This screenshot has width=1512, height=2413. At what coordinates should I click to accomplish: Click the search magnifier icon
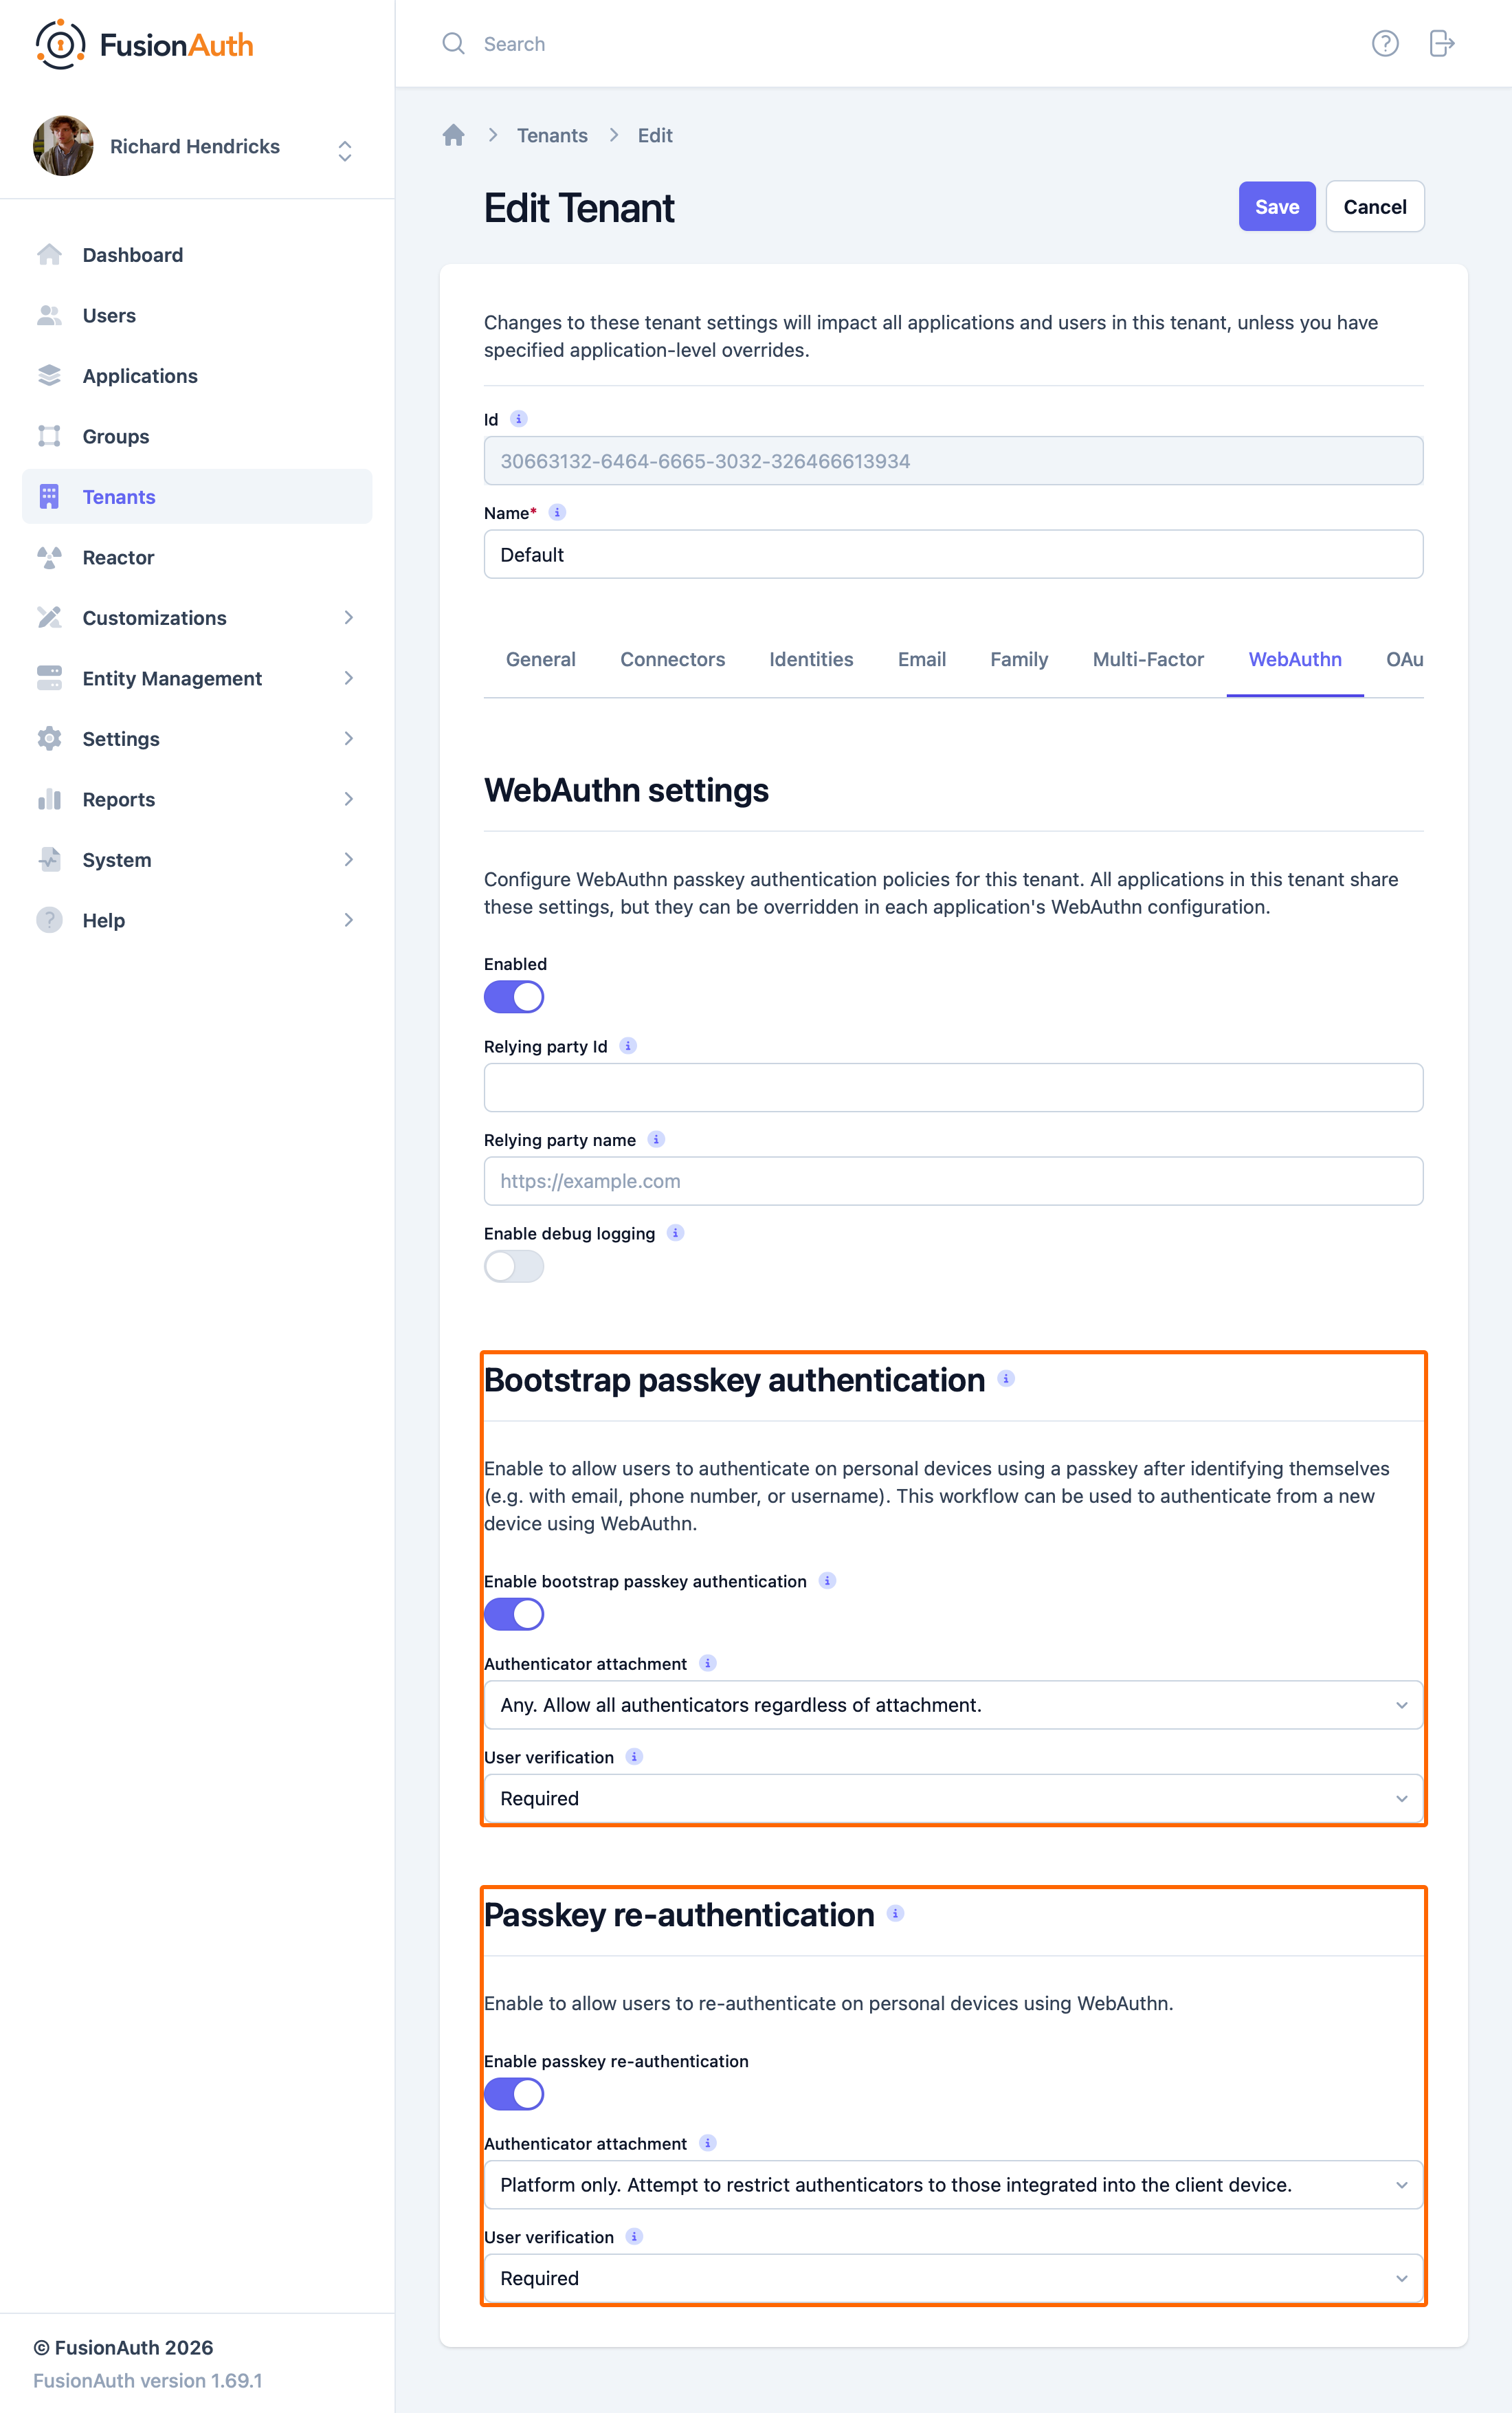click(453, 44)
